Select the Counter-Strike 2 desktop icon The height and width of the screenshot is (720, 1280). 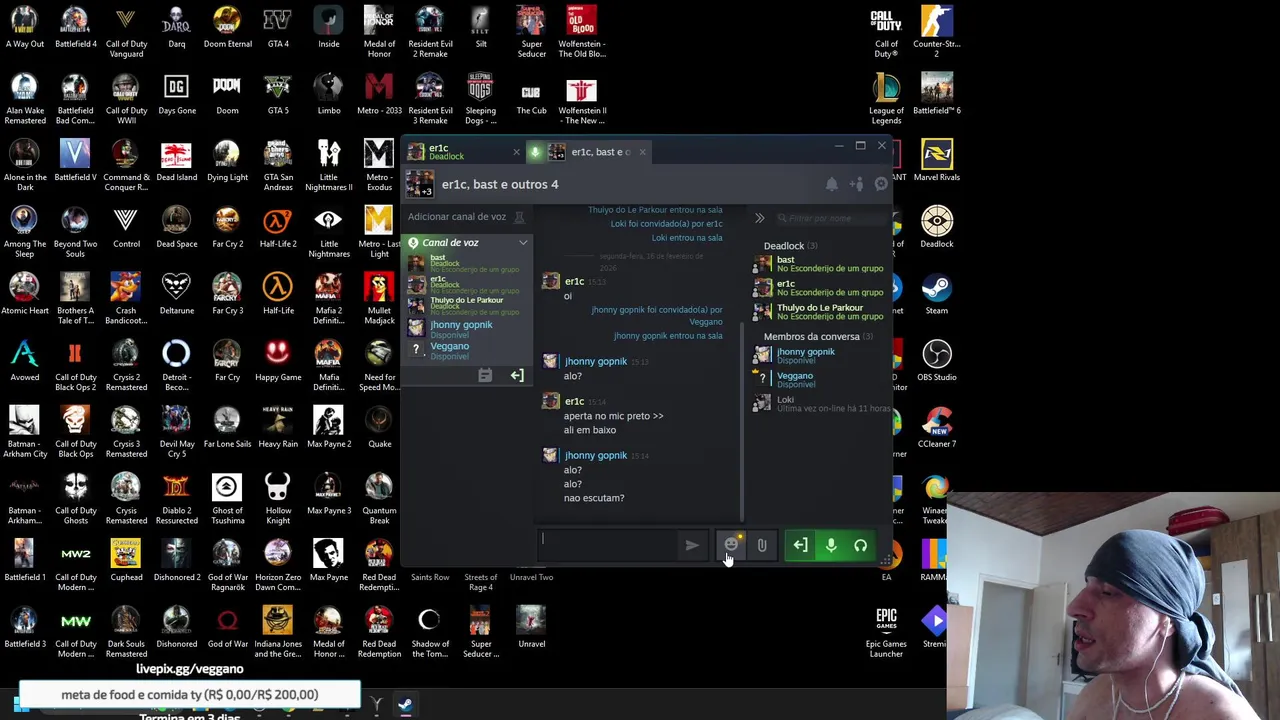(x=936, y=32)
